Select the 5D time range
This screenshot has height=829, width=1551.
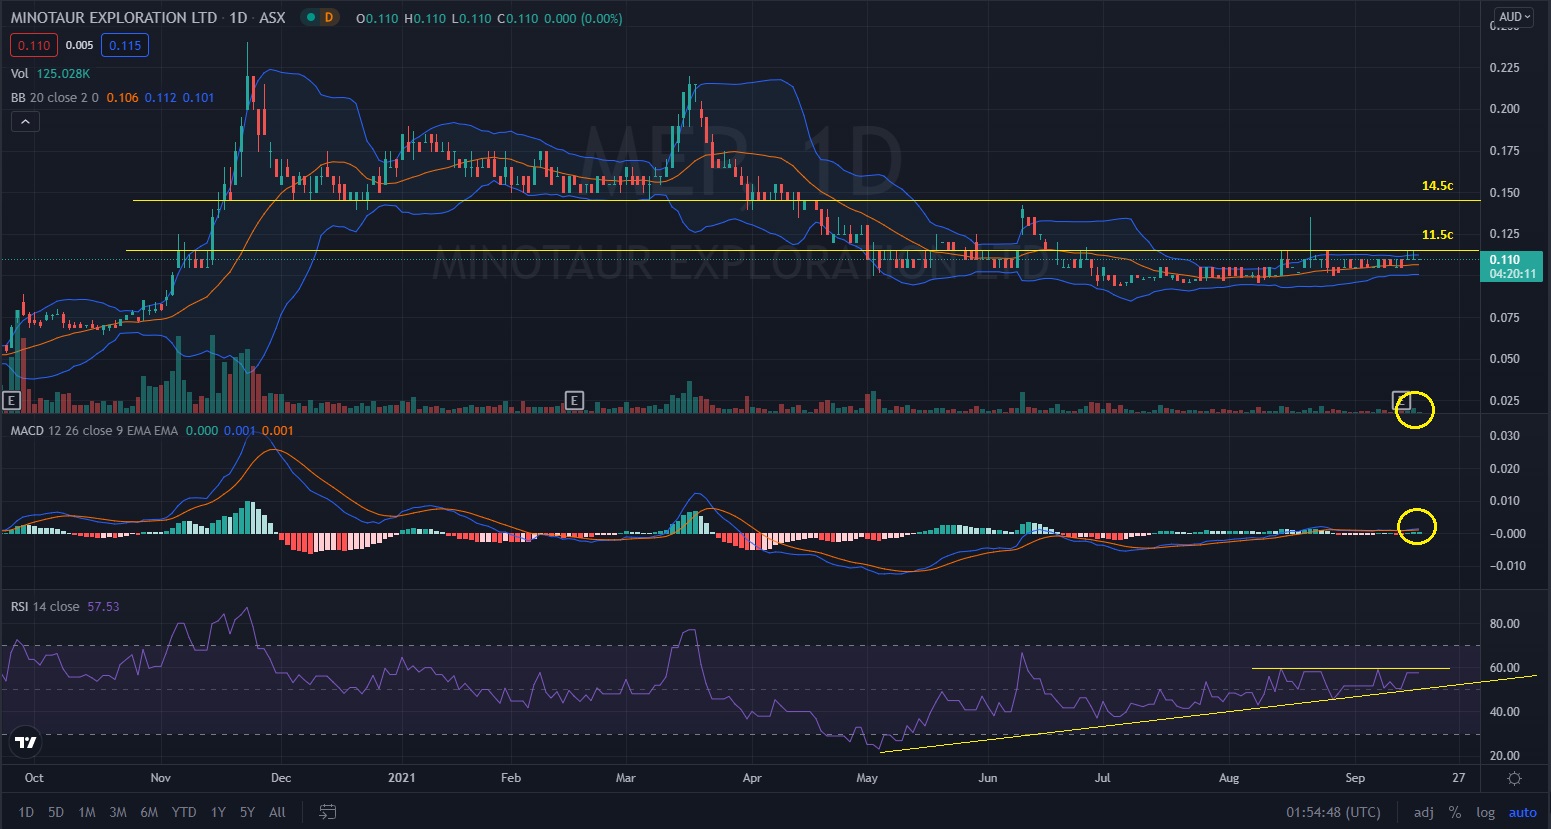pyautogui.click(x=56, y=812)
